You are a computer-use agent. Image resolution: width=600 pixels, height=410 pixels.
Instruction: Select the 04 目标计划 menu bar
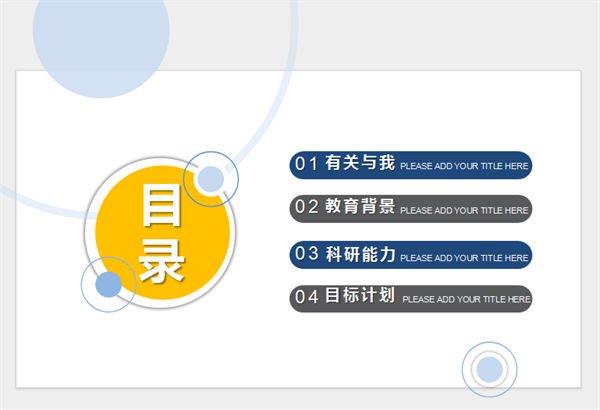tap(411, 299)
